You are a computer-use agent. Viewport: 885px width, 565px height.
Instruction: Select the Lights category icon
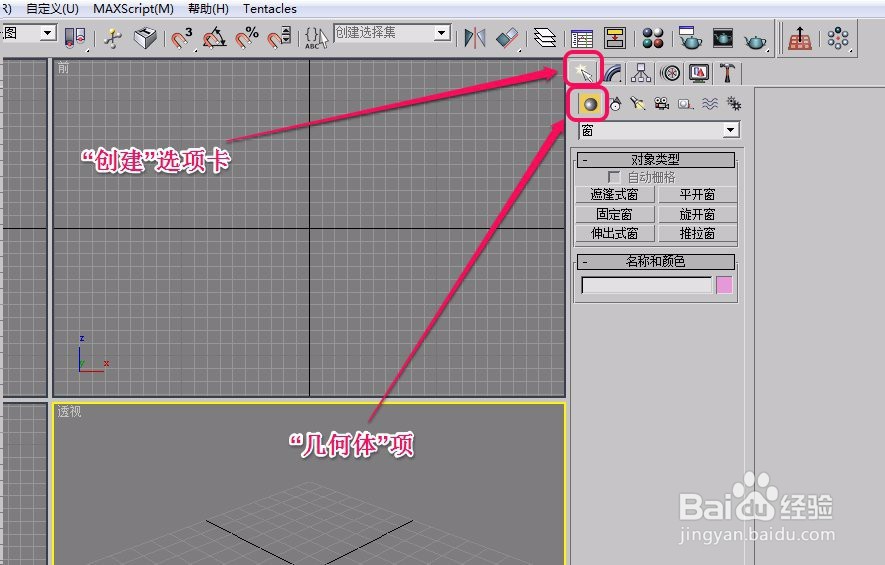pyautogui.click(x=638, y=104)
